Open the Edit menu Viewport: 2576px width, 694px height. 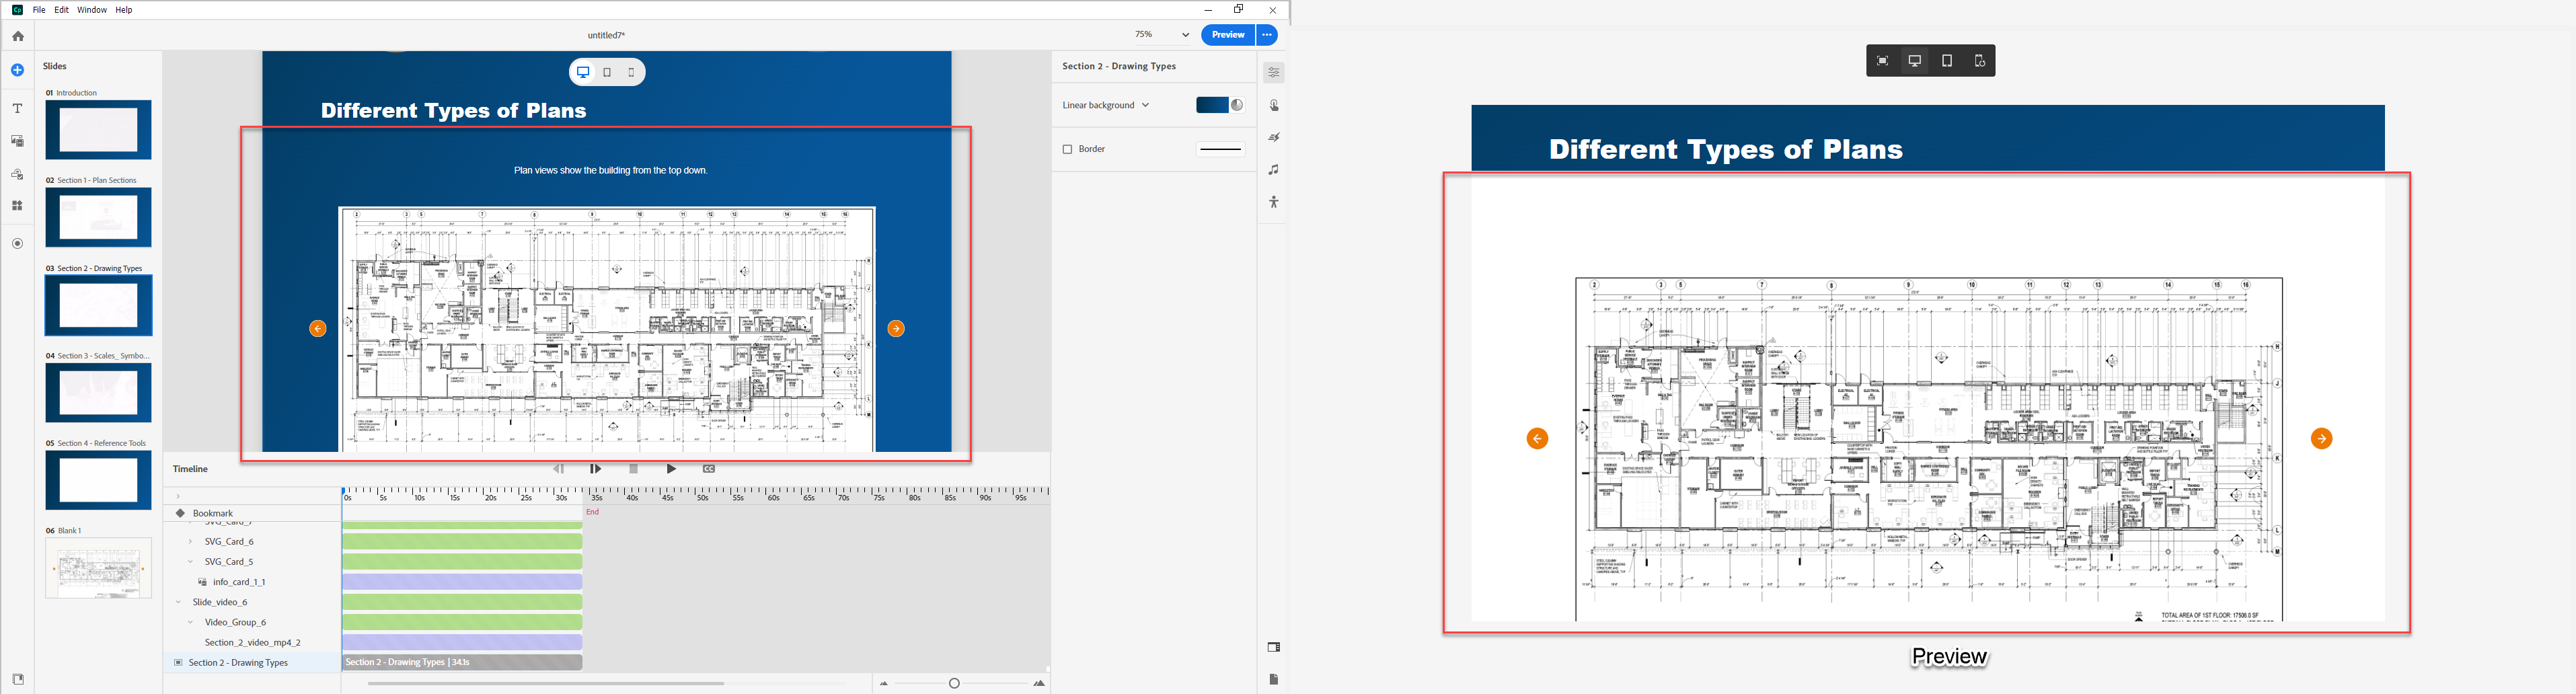coord(61,10)
